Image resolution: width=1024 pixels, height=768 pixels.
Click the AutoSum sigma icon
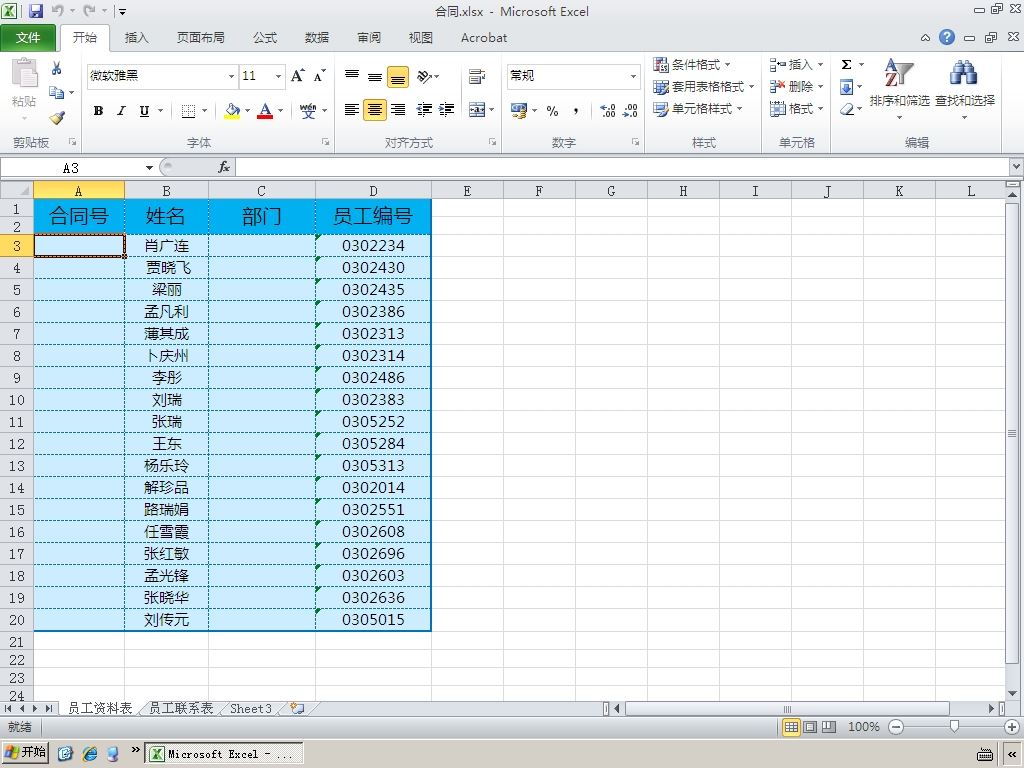coord(846,65)
